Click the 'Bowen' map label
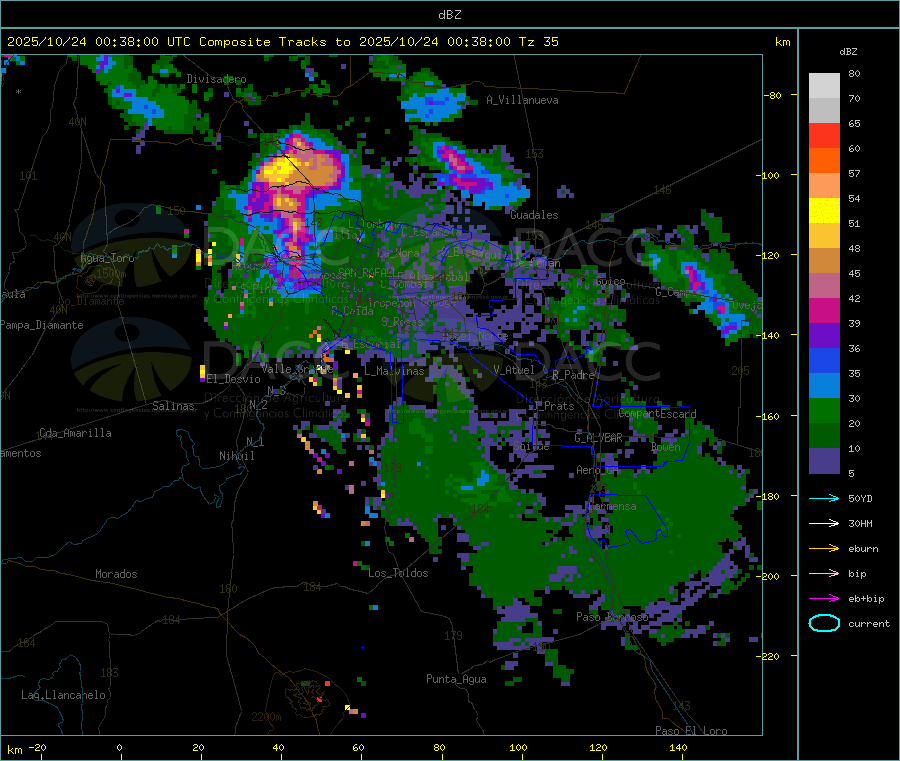 (666, 447)
